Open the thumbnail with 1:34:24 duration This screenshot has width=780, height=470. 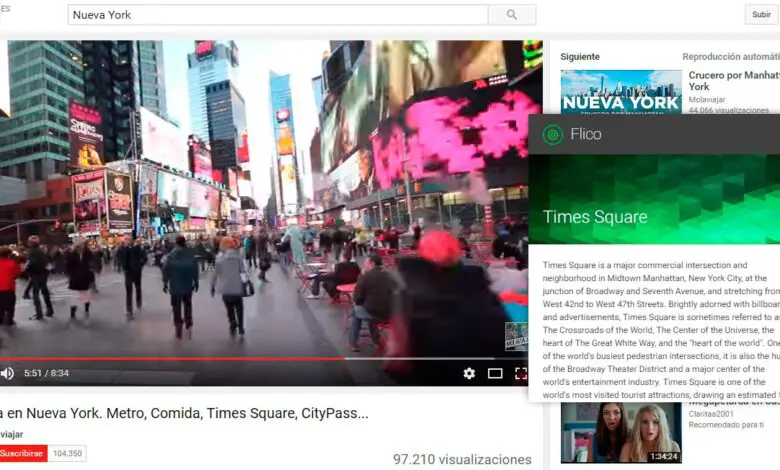point(621,433)
